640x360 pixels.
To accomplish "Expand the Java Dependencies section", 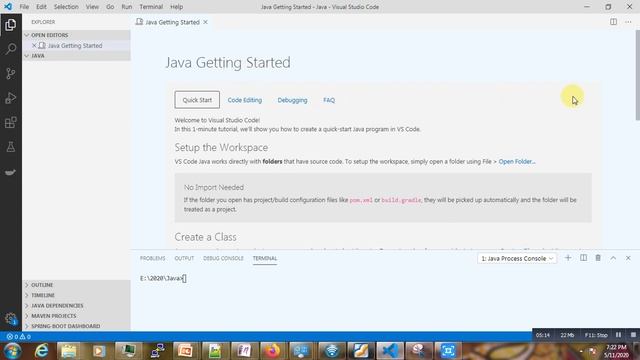I will point(77,305).
